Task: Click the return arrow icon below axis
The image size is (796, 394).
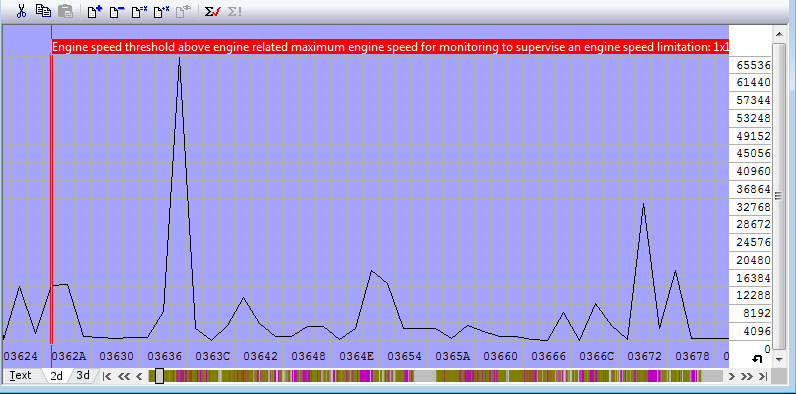Action: pyautogui.click(x=757, y=359)
